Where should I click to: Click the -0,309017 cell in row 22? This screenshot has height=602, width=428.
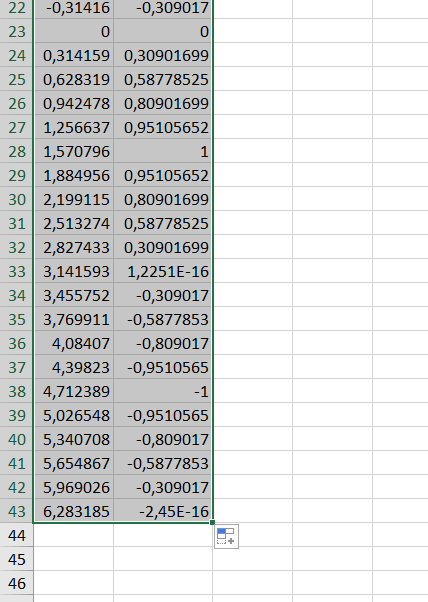tap(163, 8)
